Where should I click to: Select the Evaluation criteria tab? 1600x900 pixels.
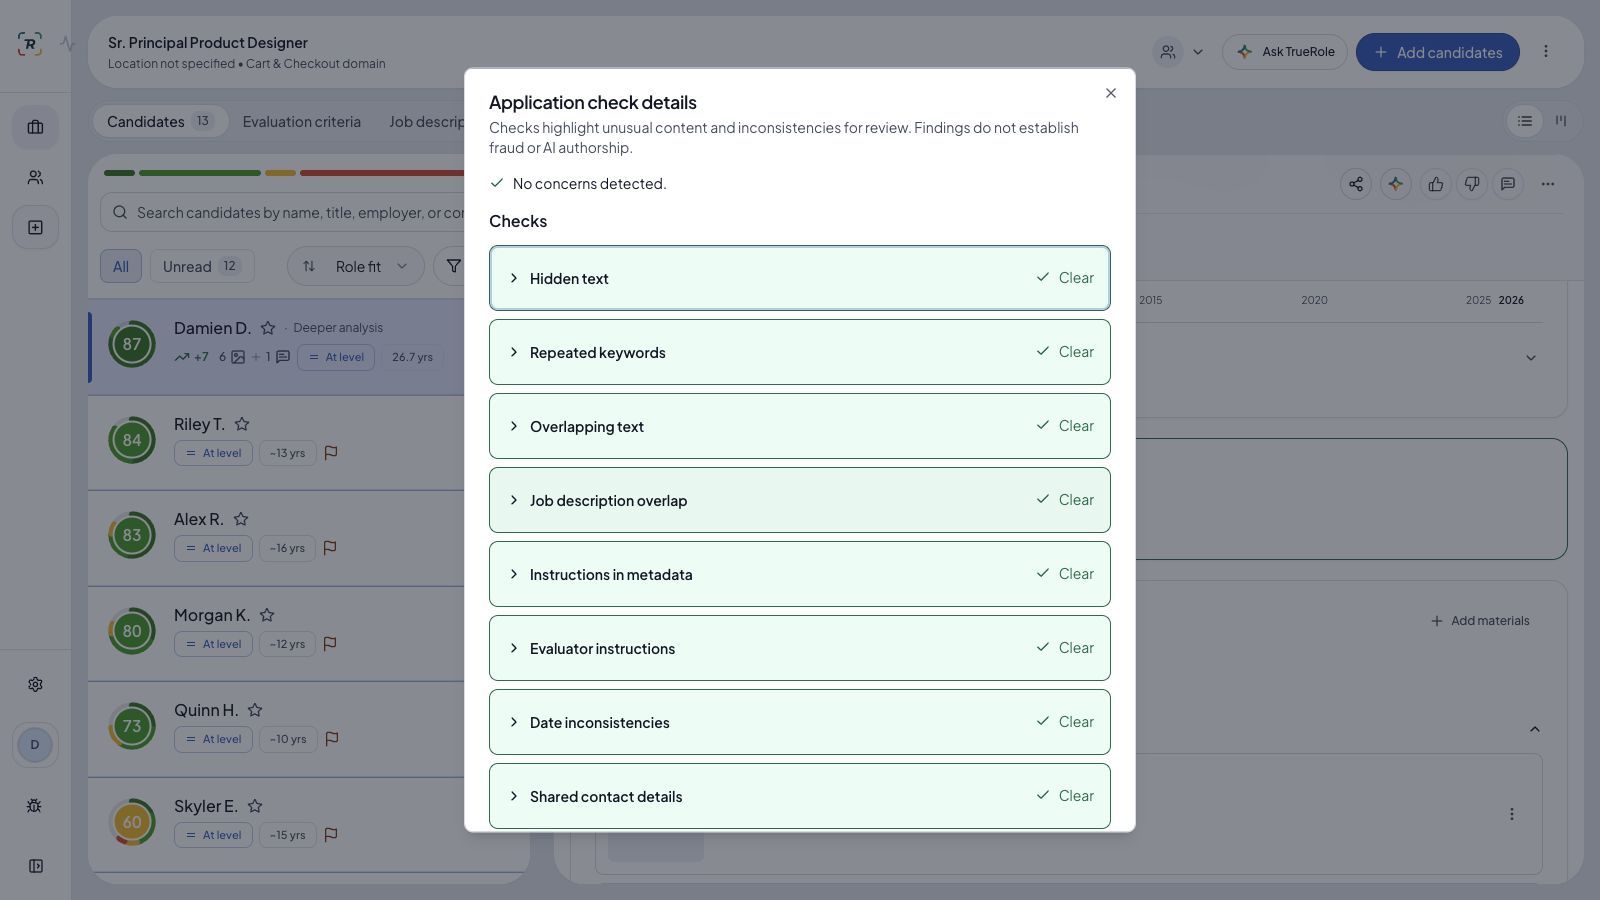point(301,121)
